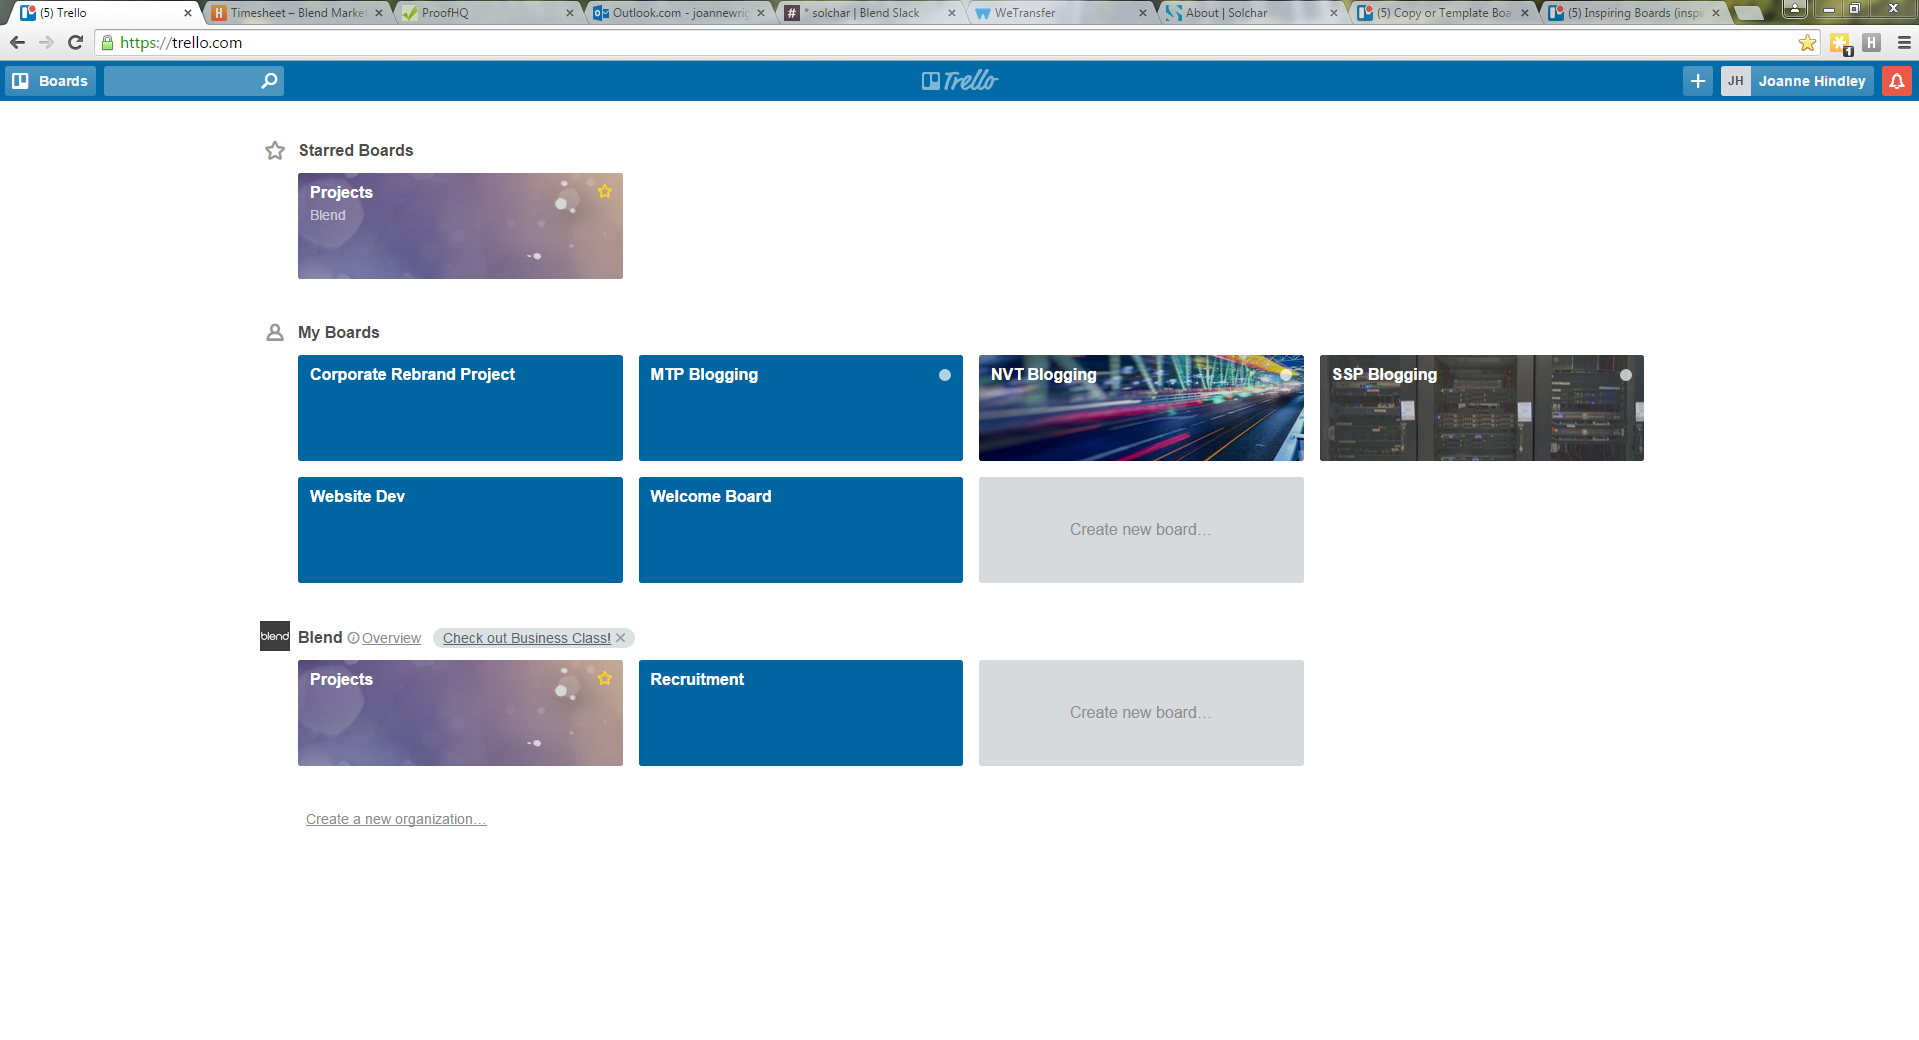Click Create a new organization link
This screenshot has height=1040, width=1919.
click(x=396, y=819)
